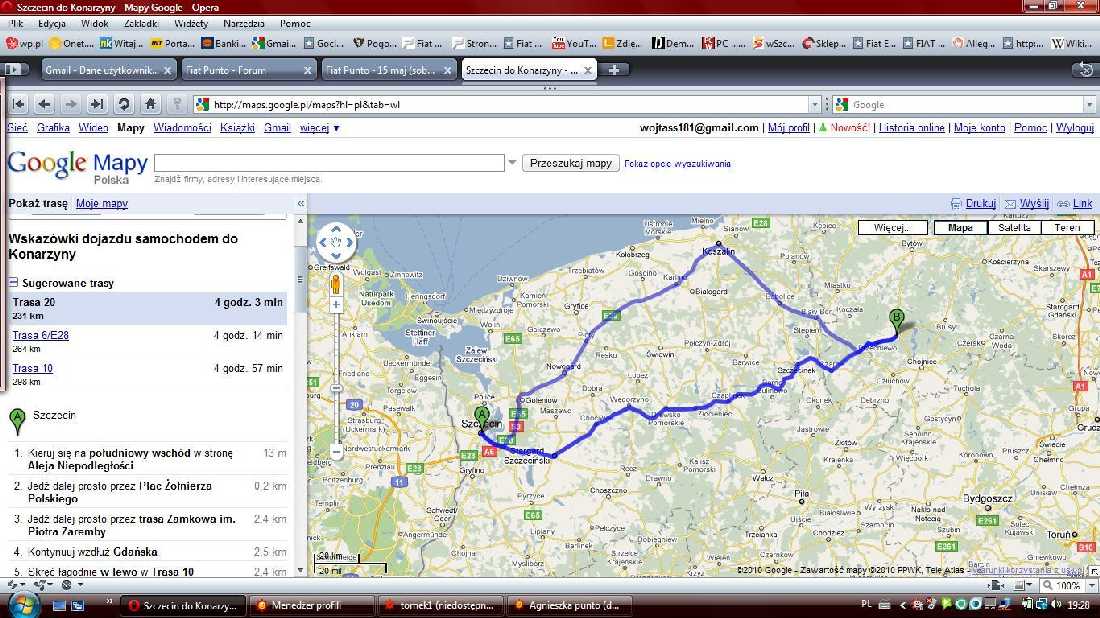
Task: Open the page zoom 100% dropdown
Action: pos(1092,585)
